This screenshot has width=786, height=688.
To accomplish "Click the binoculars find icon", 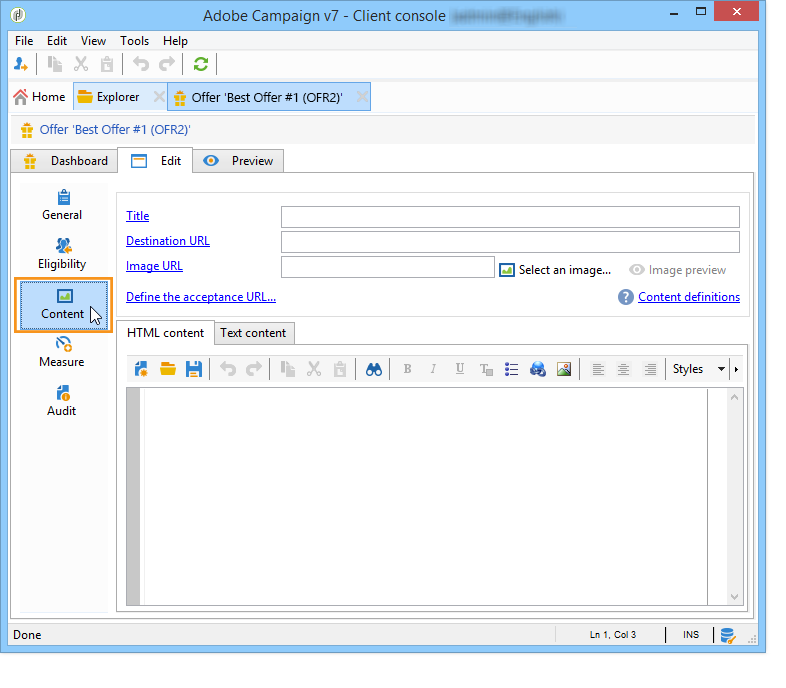I will coord(373,370).
